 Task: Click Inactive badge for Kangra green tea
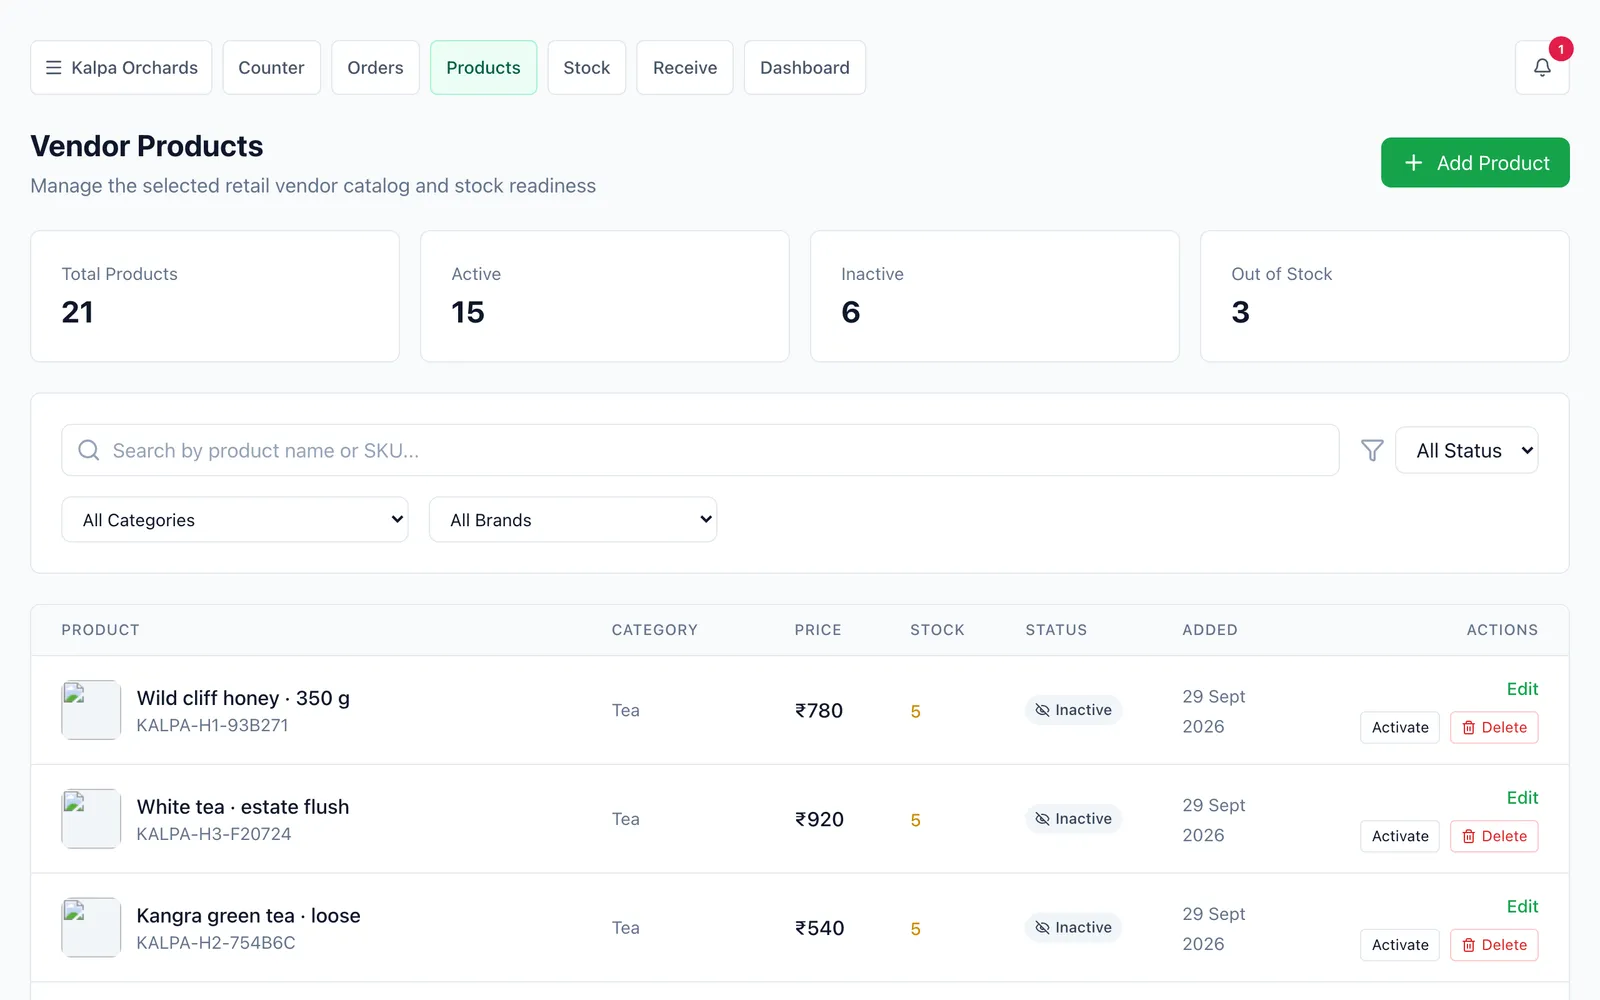(x=1073, y=928)
